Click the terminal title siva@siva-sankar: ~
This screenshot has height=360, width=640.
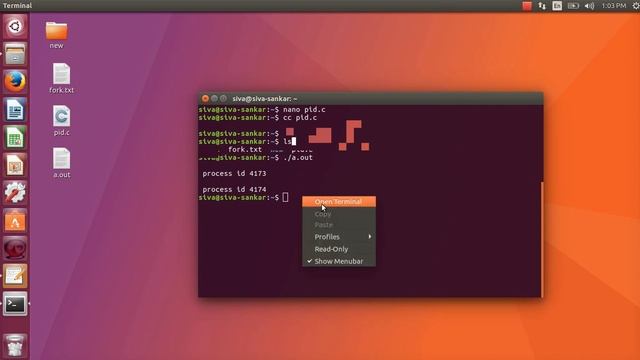point(264,99)
